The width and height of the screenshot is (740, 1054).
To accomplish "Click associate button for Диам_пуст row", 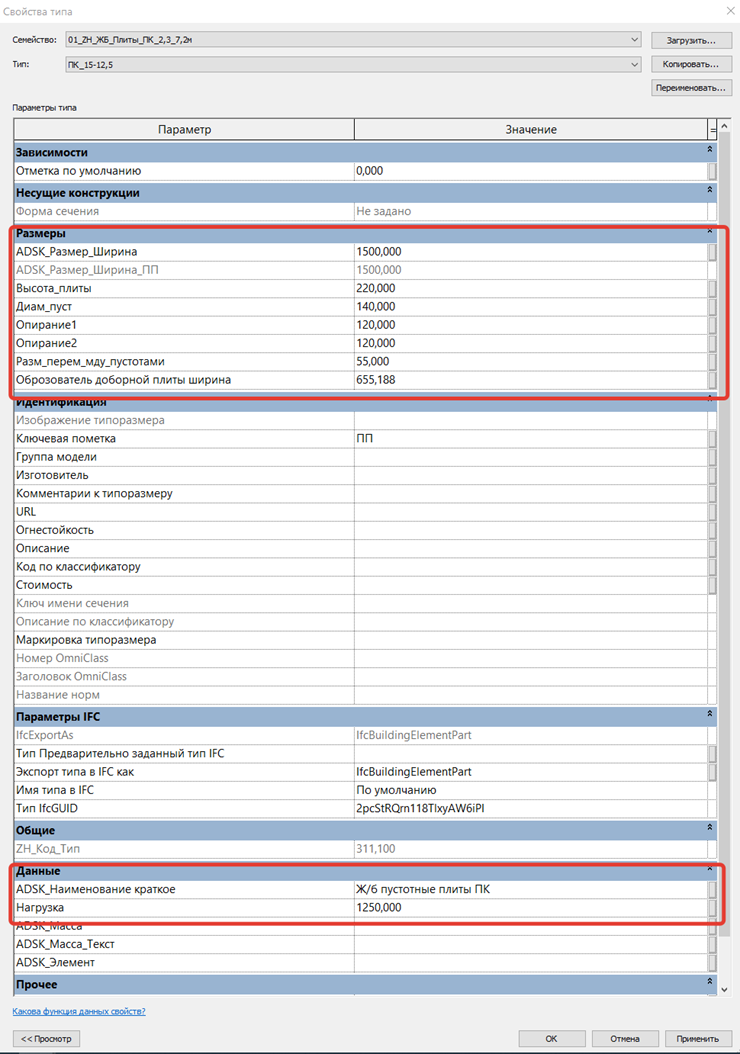I will 712,307.
